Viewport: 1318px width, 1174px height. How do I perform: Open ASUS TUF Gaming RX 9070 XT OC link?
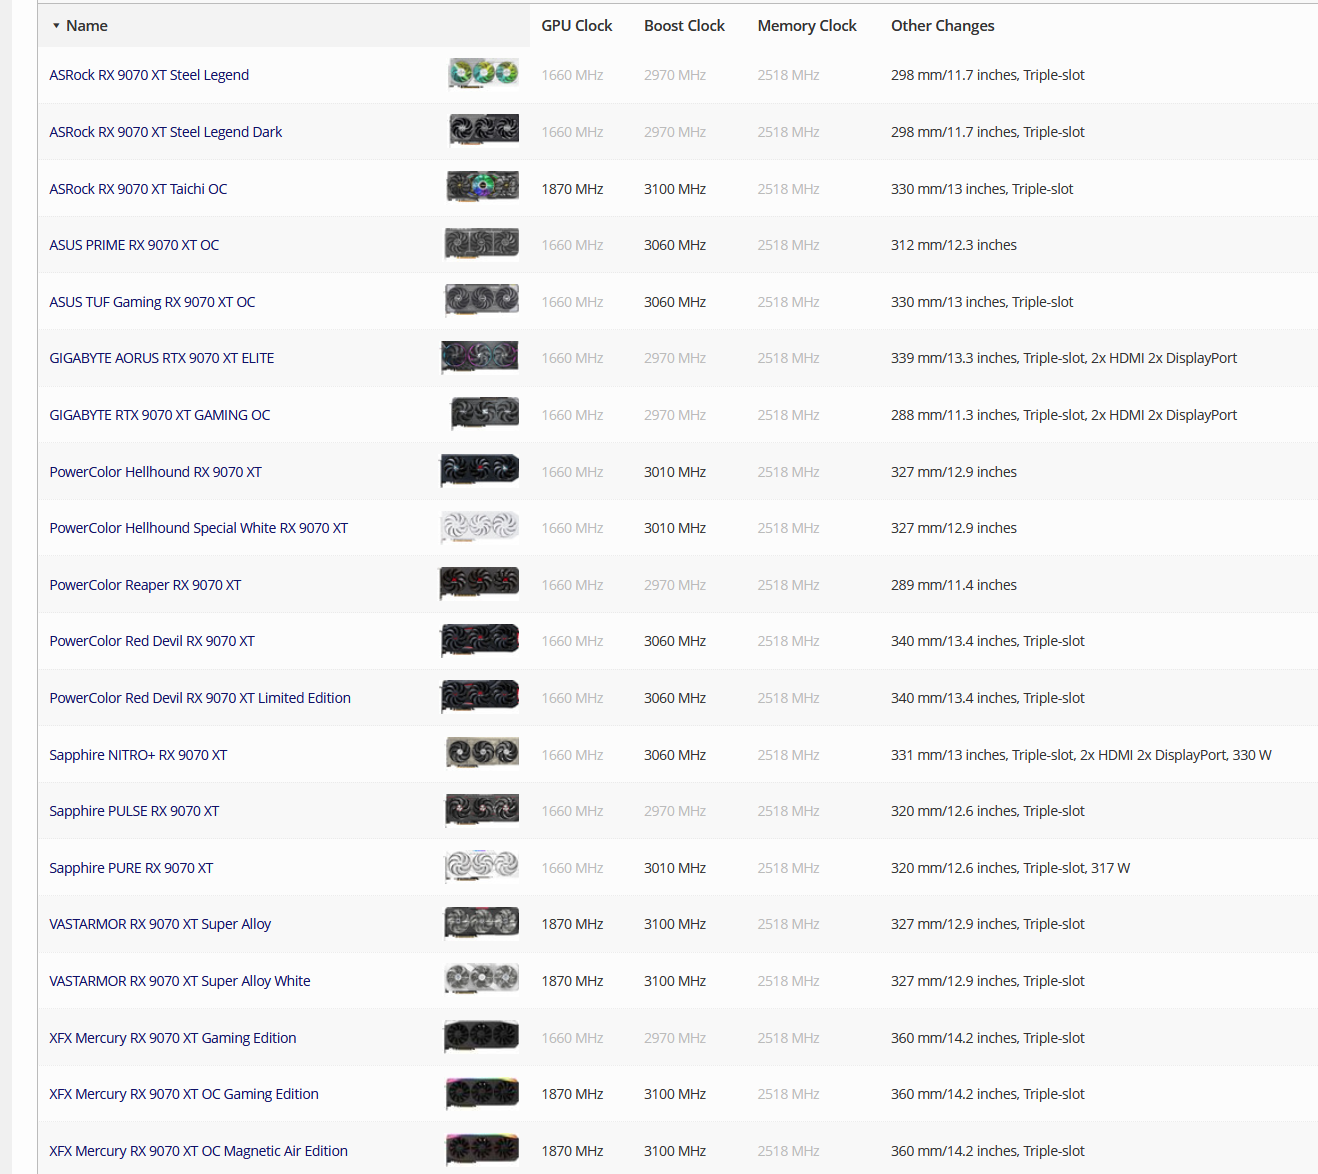[152, 302]
